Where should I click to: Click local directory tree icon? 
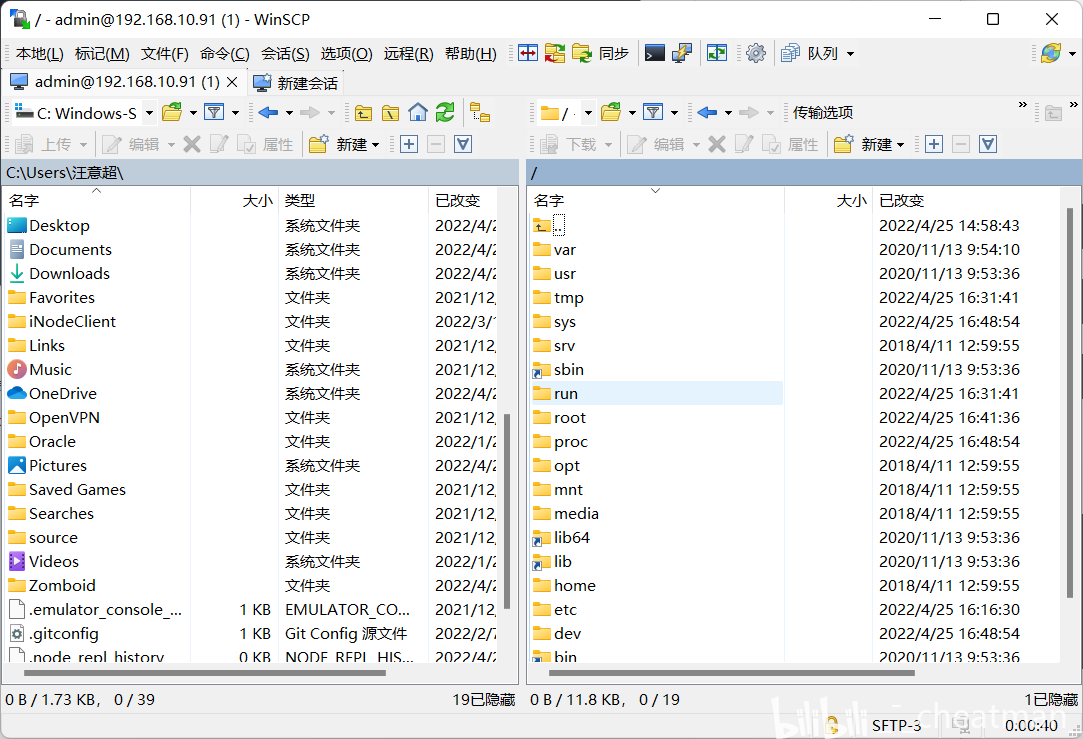pos(479,113)
